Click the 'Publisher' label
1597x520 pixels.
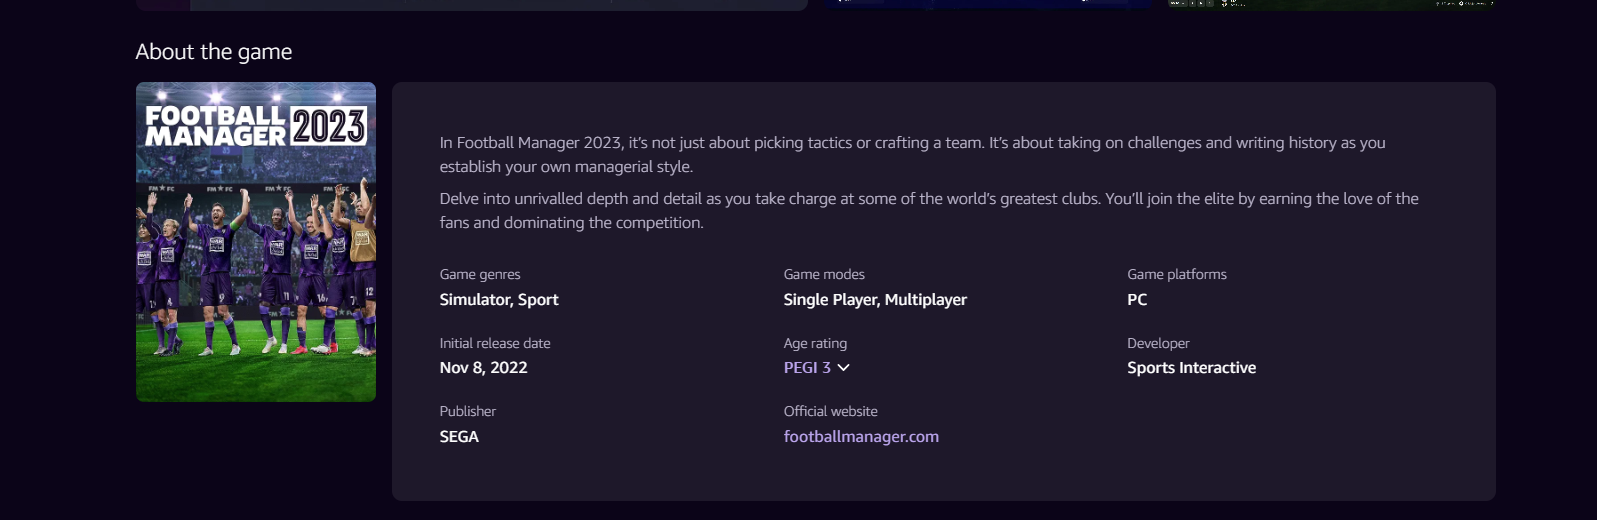[467, 411]
